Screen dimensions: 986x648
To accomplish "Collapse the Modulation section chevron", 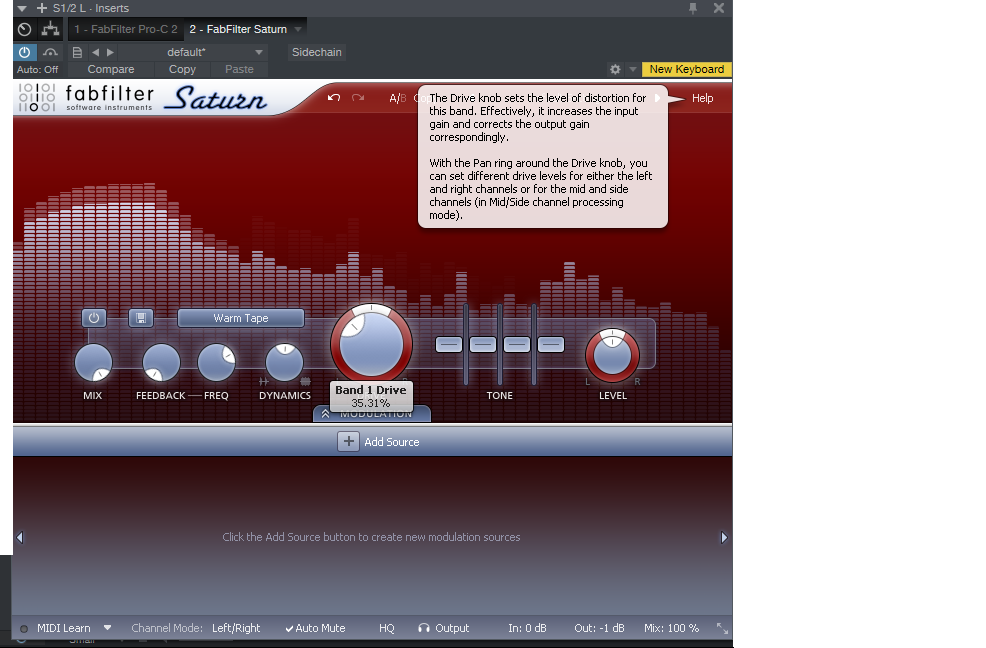I will 325,414.
